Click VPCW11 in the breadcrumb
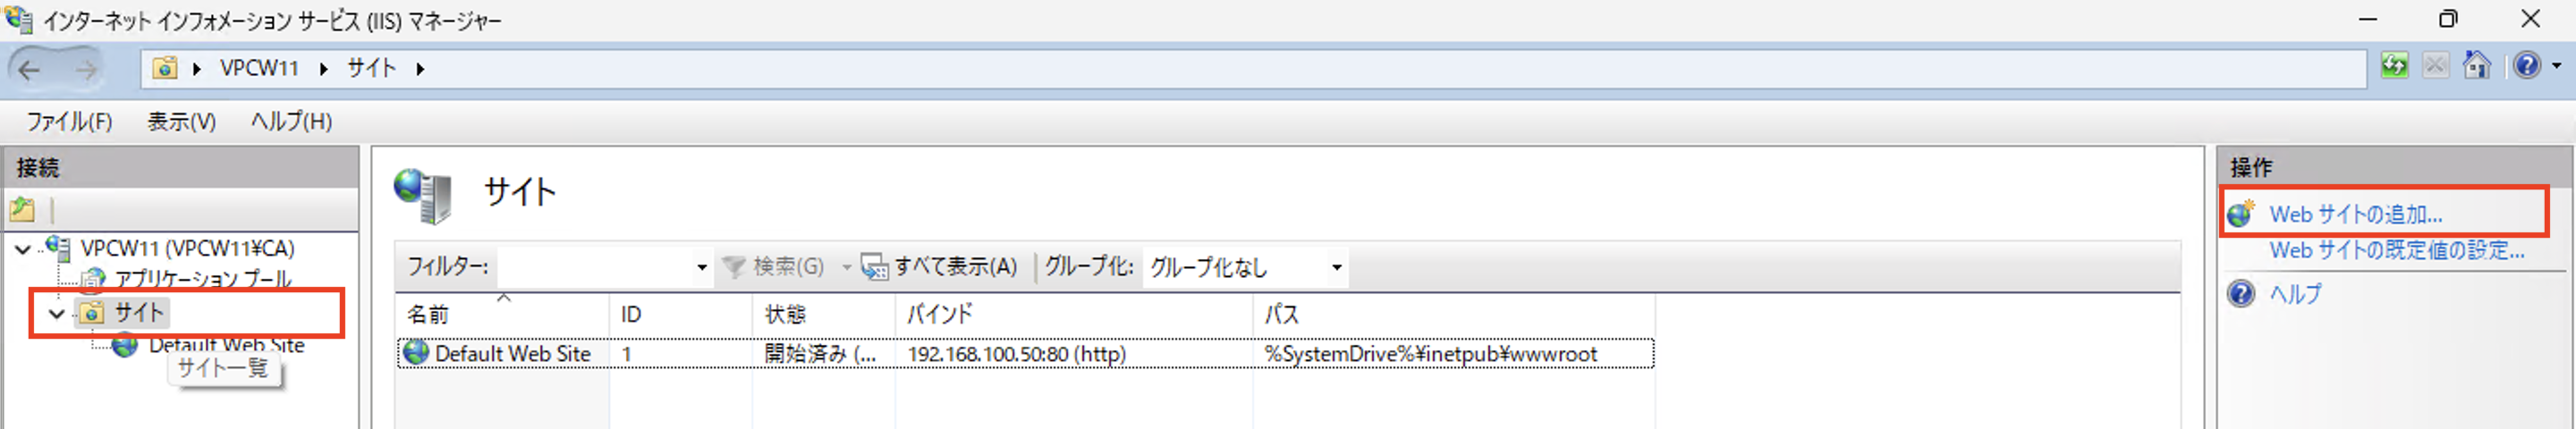This screenshot has width=2576, height=429. [x=259, y=68]
